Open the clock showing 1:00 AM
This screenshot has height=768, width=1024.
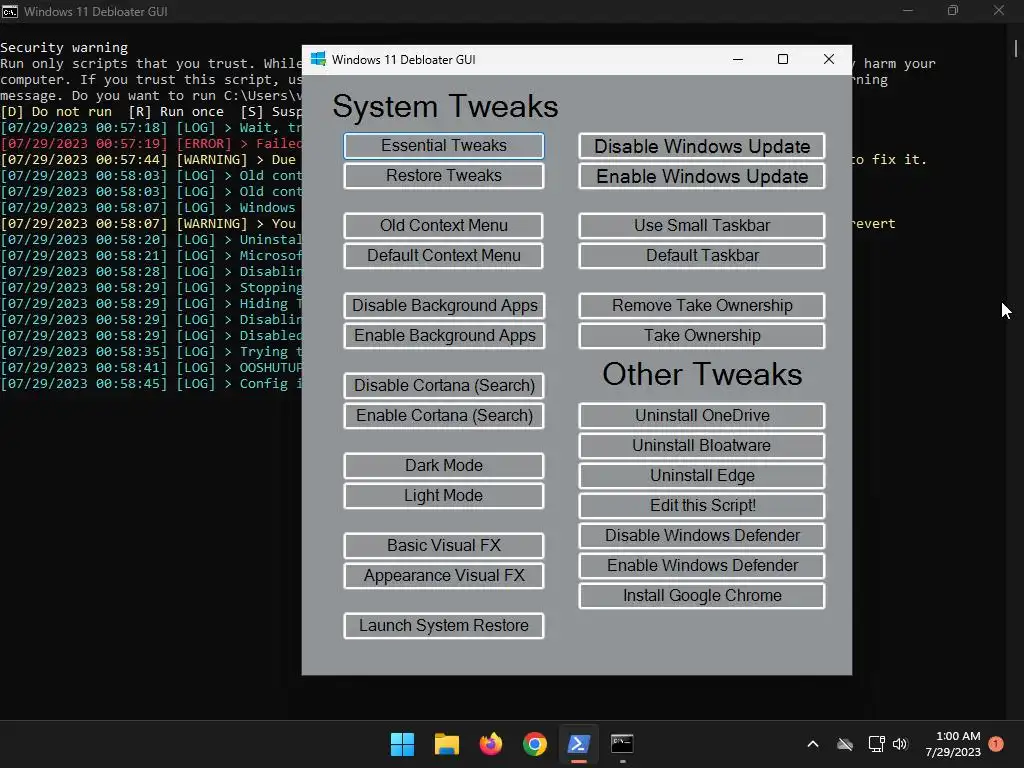coord(953,744)
